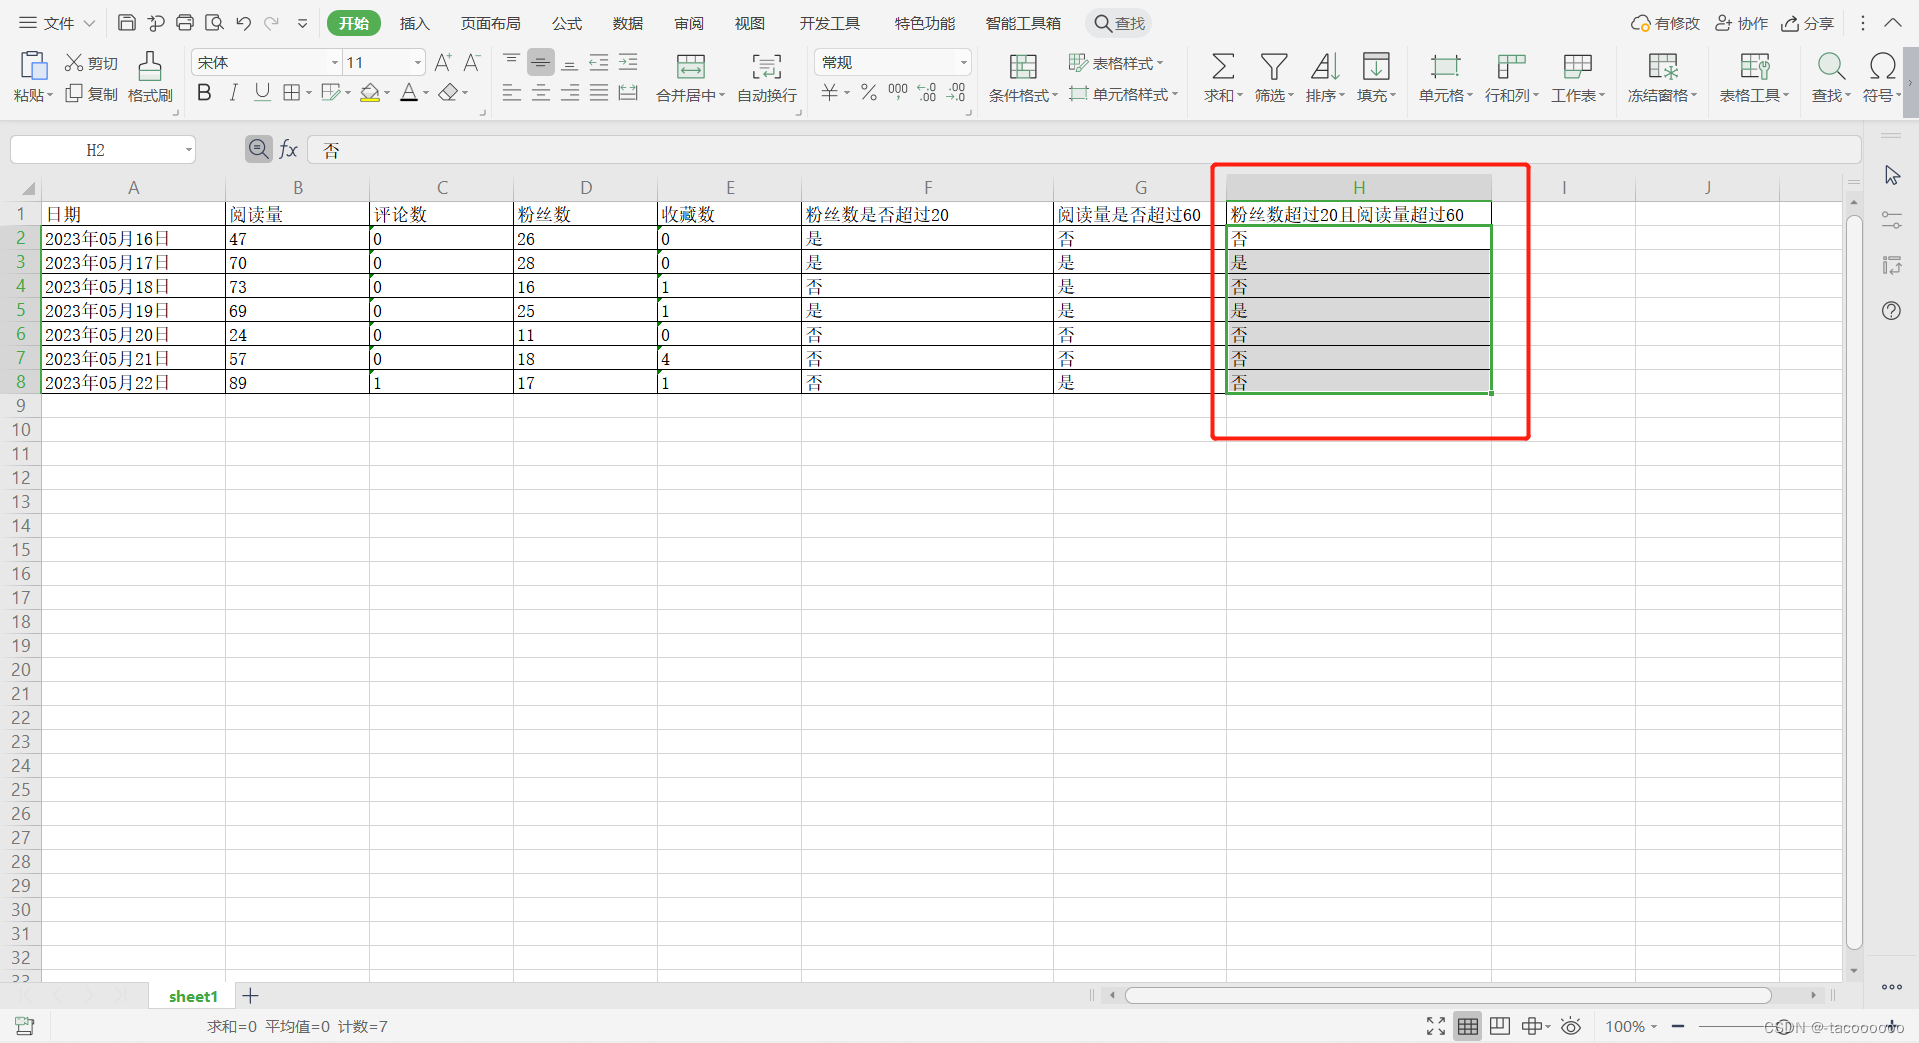Open 单元格样式 cell styles
The image size is (1919, 1043).
[1124, 94]
